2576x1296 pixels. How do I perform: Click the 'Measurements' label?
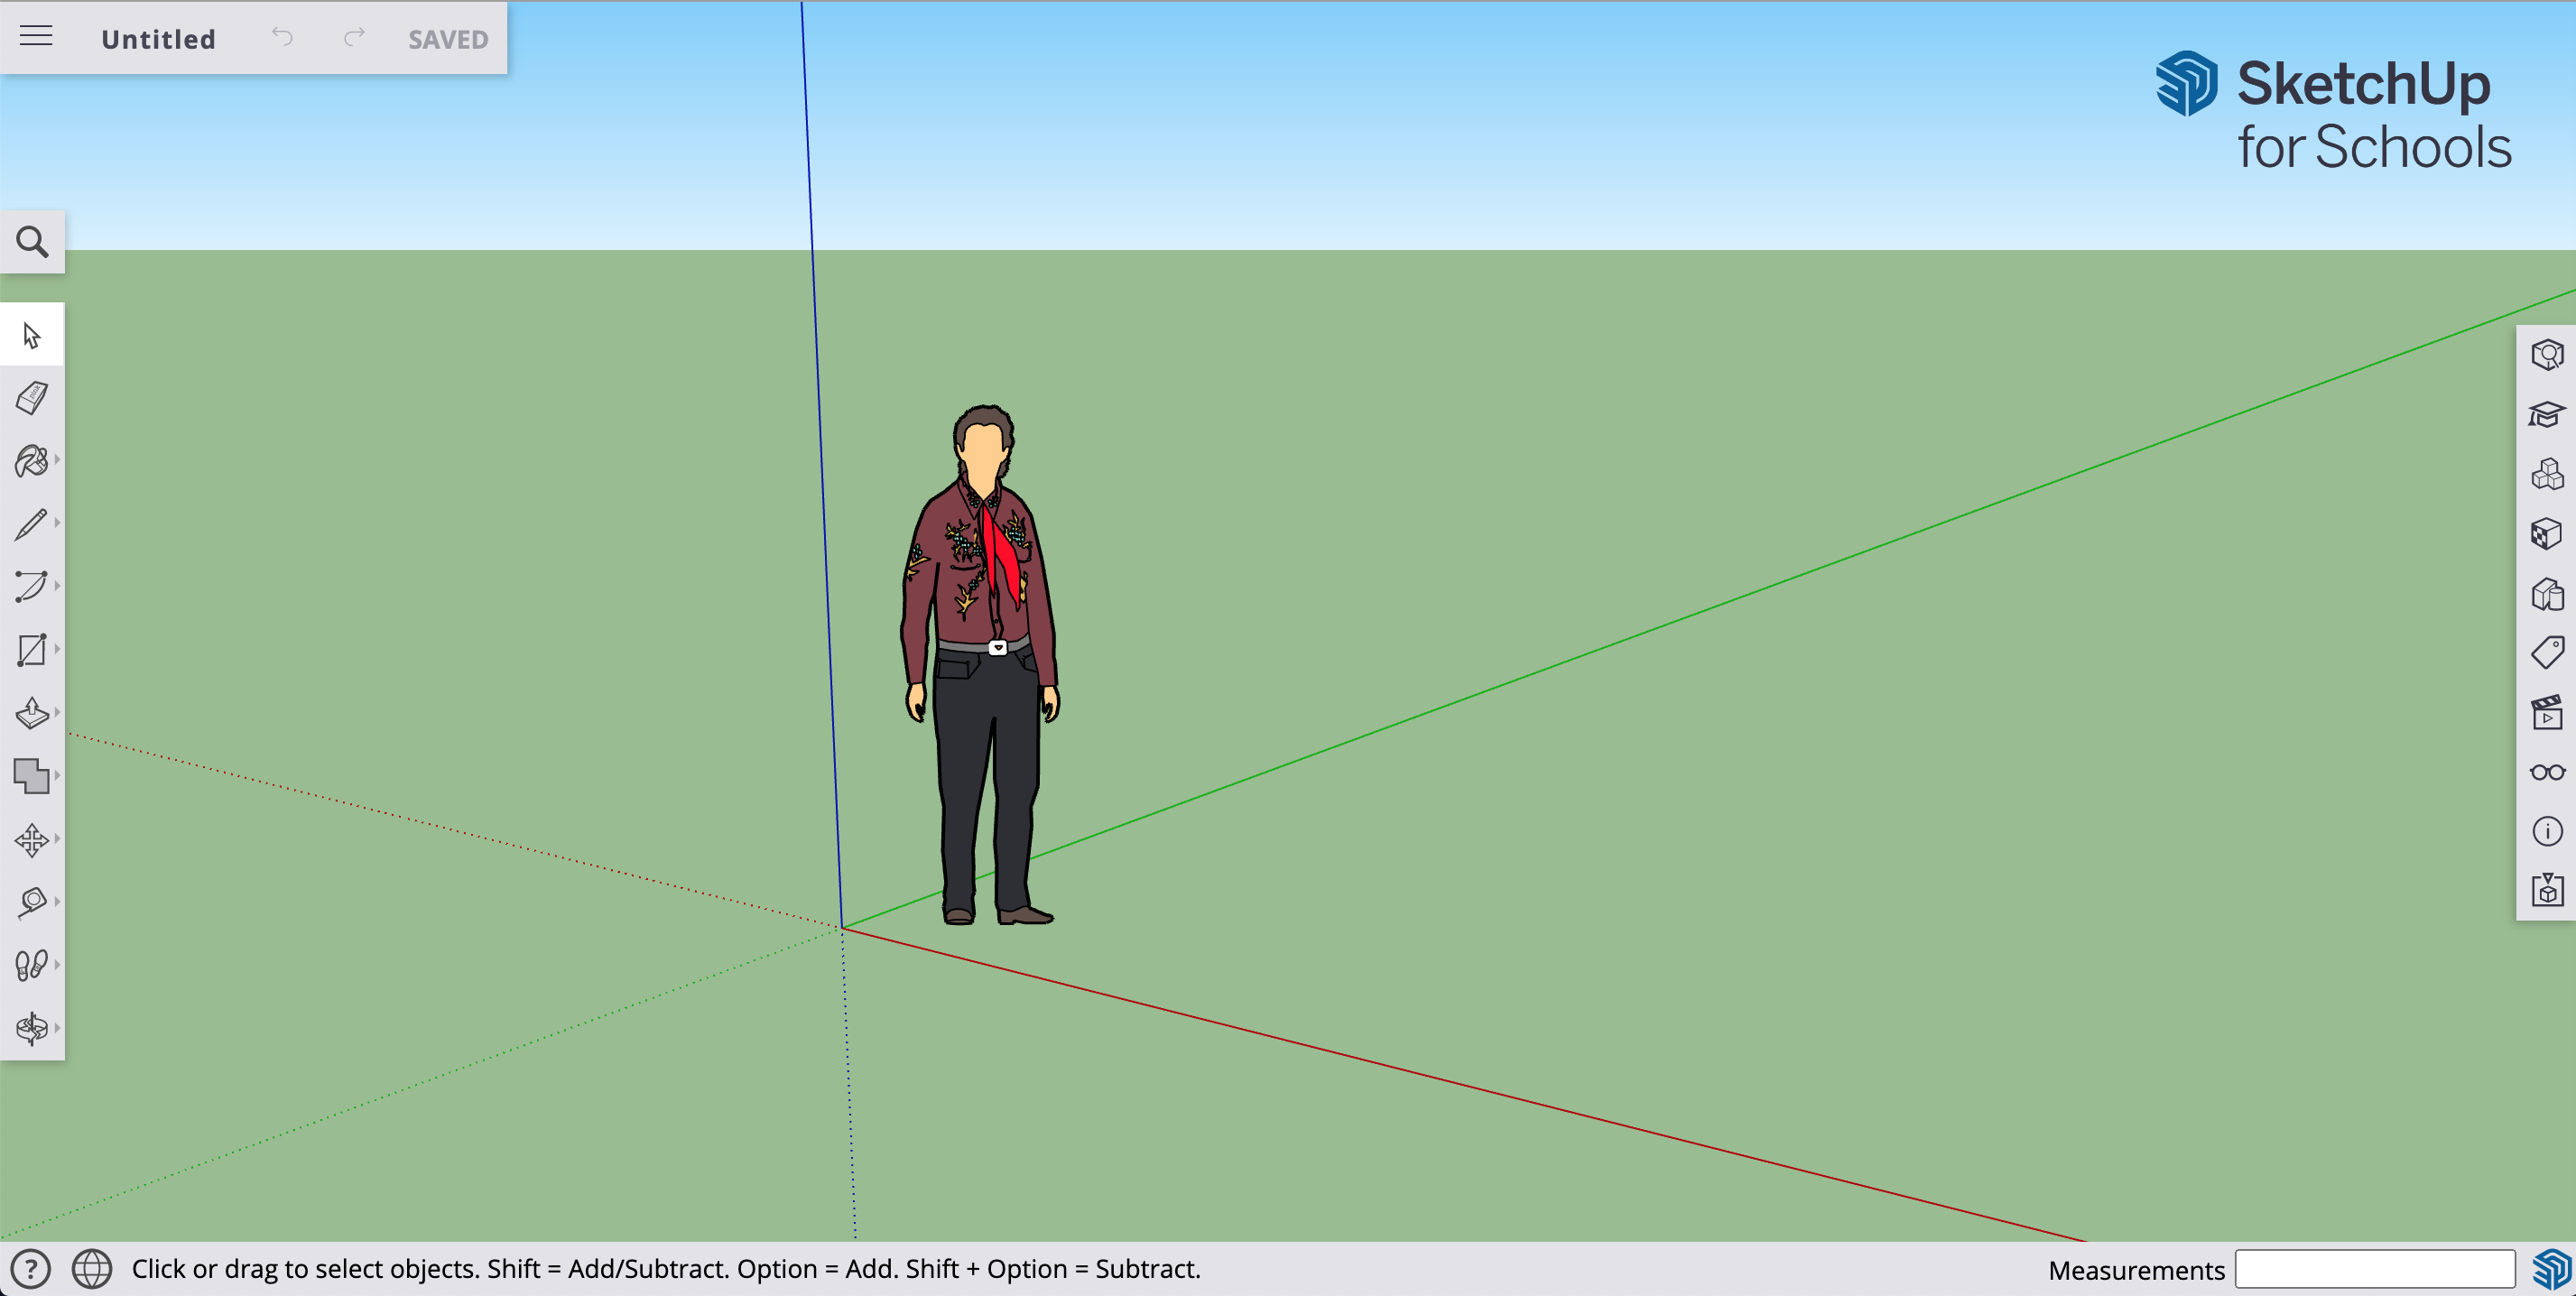[2136, 1270]
